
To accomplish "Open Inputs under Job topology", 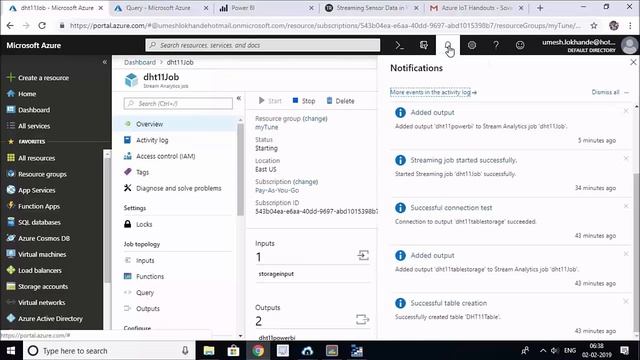I will (x=145, y=260).
